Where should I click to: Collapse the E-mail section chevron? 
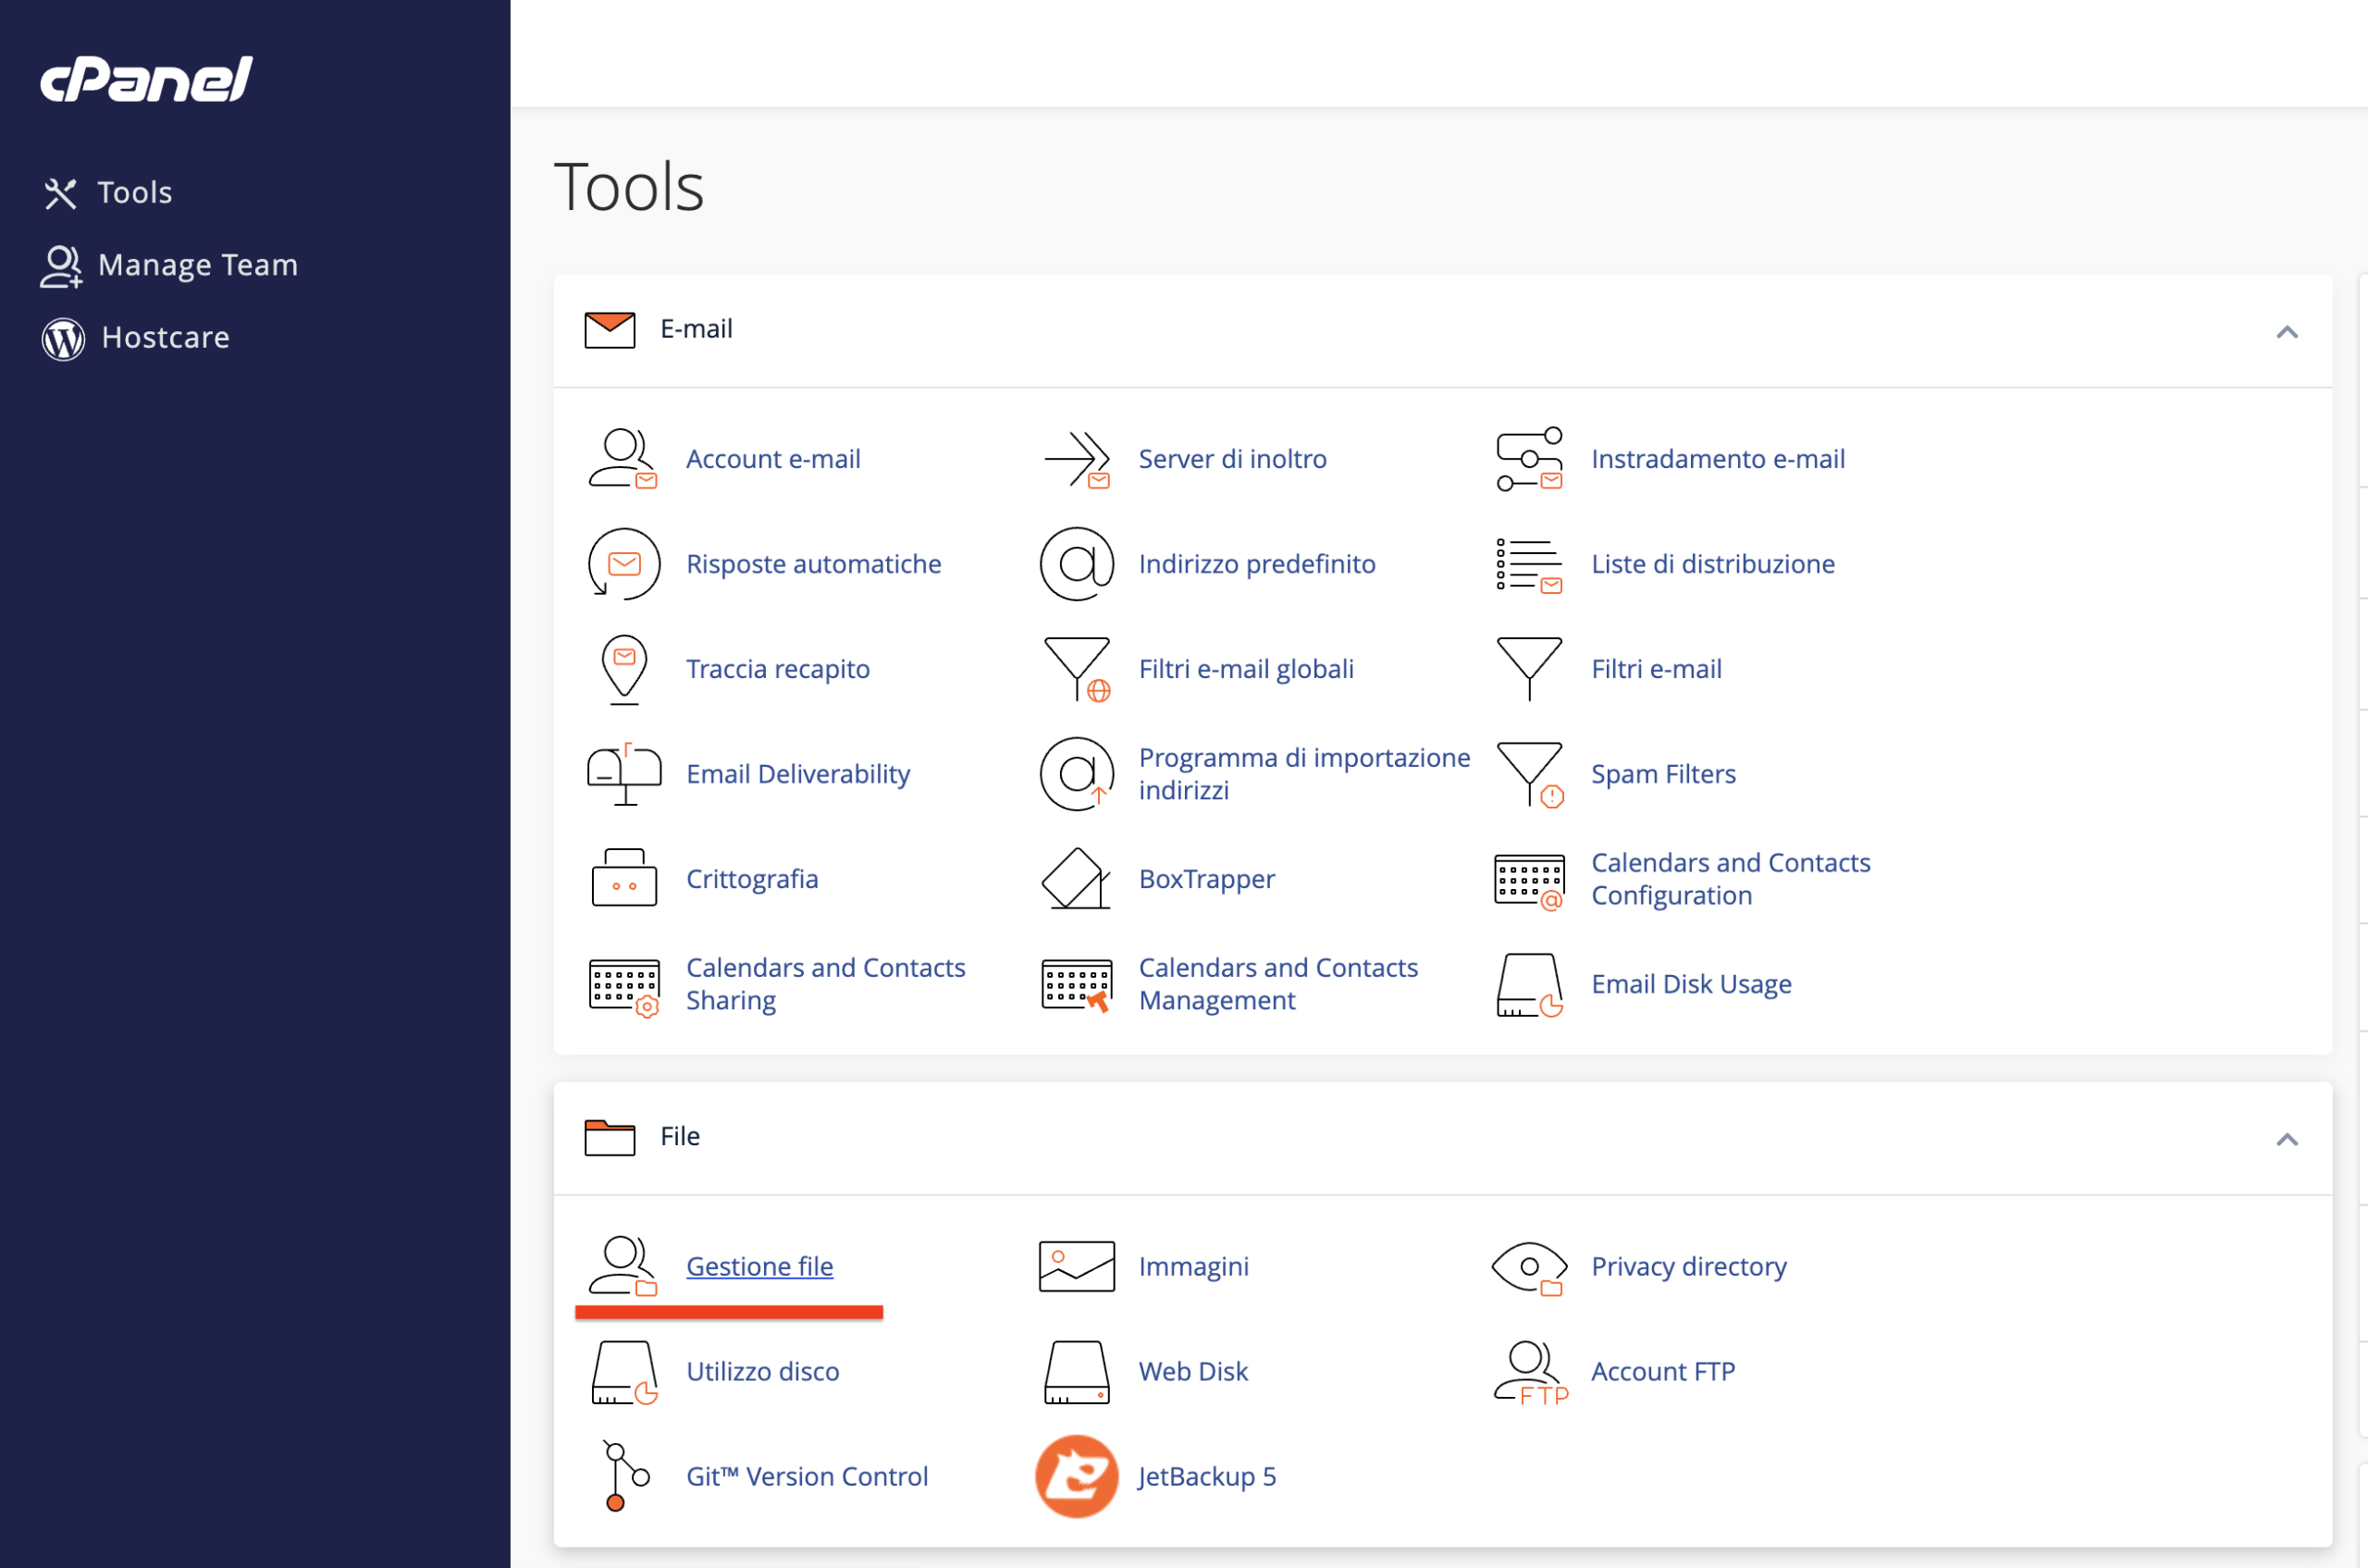[2286, 331]
